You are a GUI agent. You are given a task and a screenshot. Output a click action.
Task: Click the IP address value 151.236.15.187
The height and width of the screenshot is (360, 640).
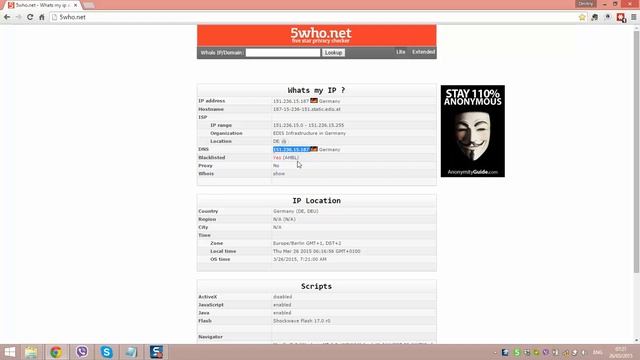pos(291,101)
